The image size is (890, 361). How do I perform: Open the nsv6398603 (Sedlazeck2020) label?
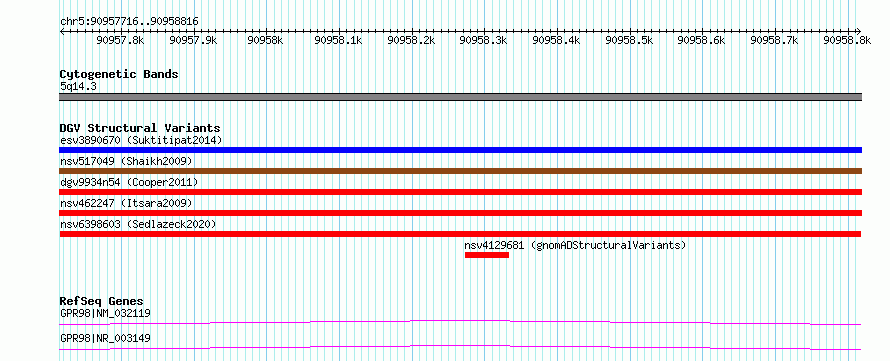pyautogui.click(x=138, y=224)
